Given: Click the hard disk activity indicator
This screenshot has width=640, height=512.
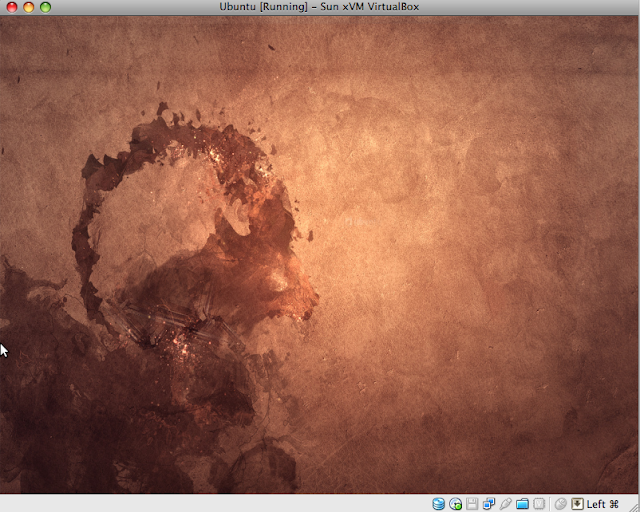Looking at the screenshot, I should click(439, 504).
